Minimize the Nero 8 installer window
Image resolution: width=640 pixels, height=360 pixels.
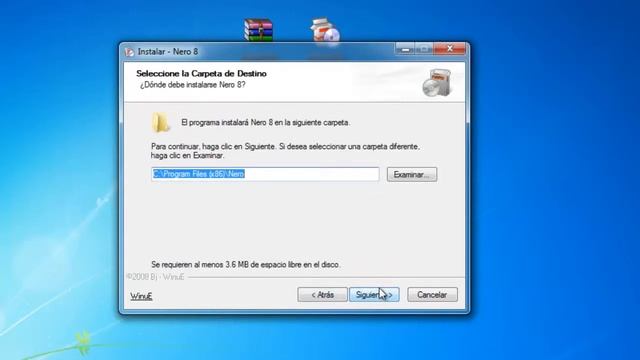coord(405,49)
